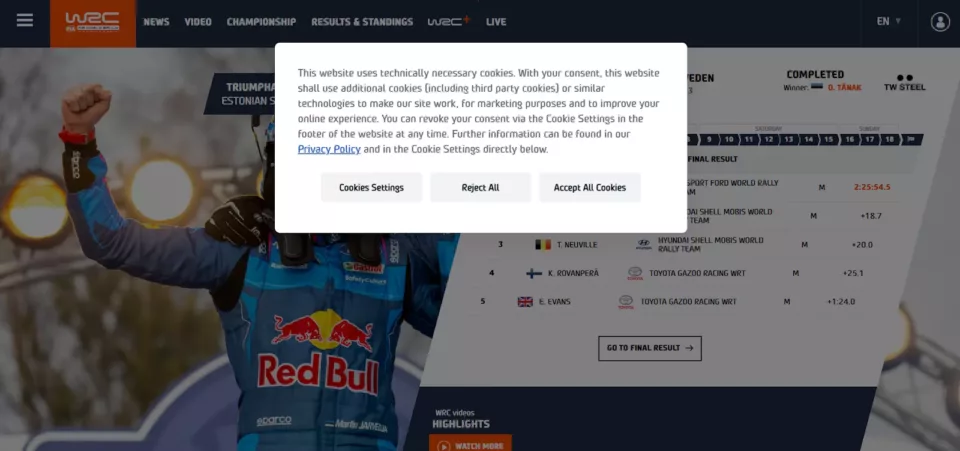This screenshot has height=451, width=960.
Task: Open the user account icon
Action: coord(940,21)
